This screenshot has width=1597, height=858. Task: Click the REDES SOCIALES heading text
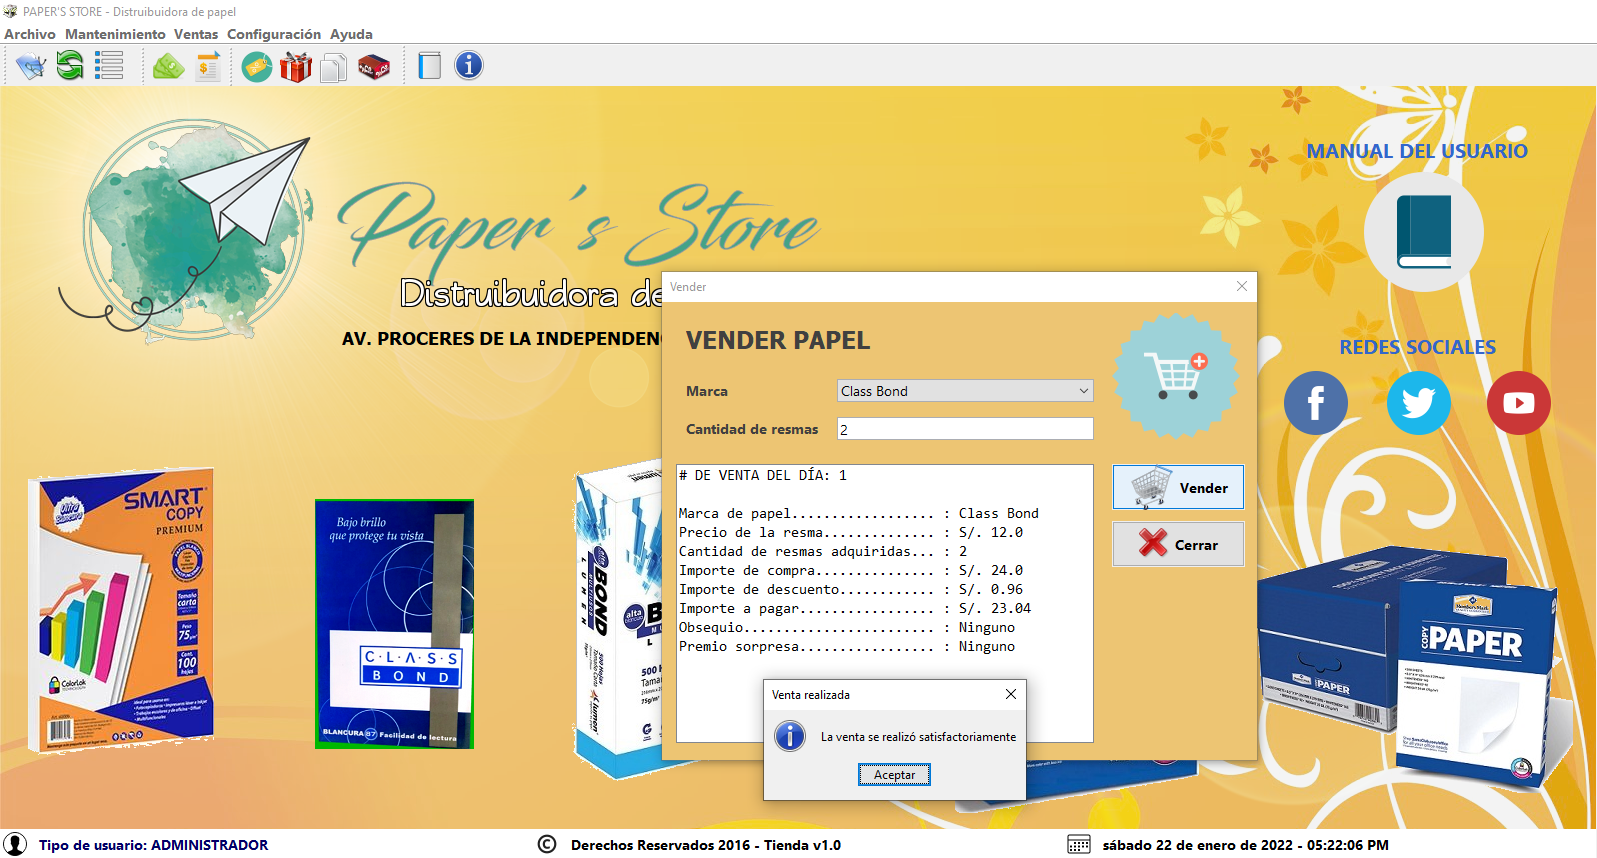[1417, 347]
